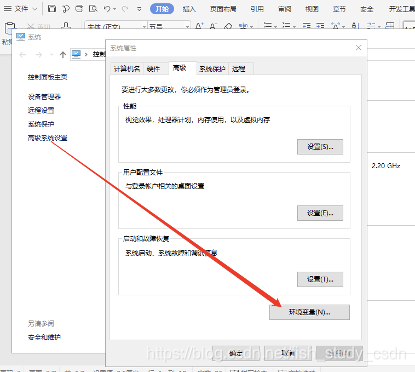Click the bulleted list icon in ribbon
Screen dimensions: 415x372
(x=268, y=26)
